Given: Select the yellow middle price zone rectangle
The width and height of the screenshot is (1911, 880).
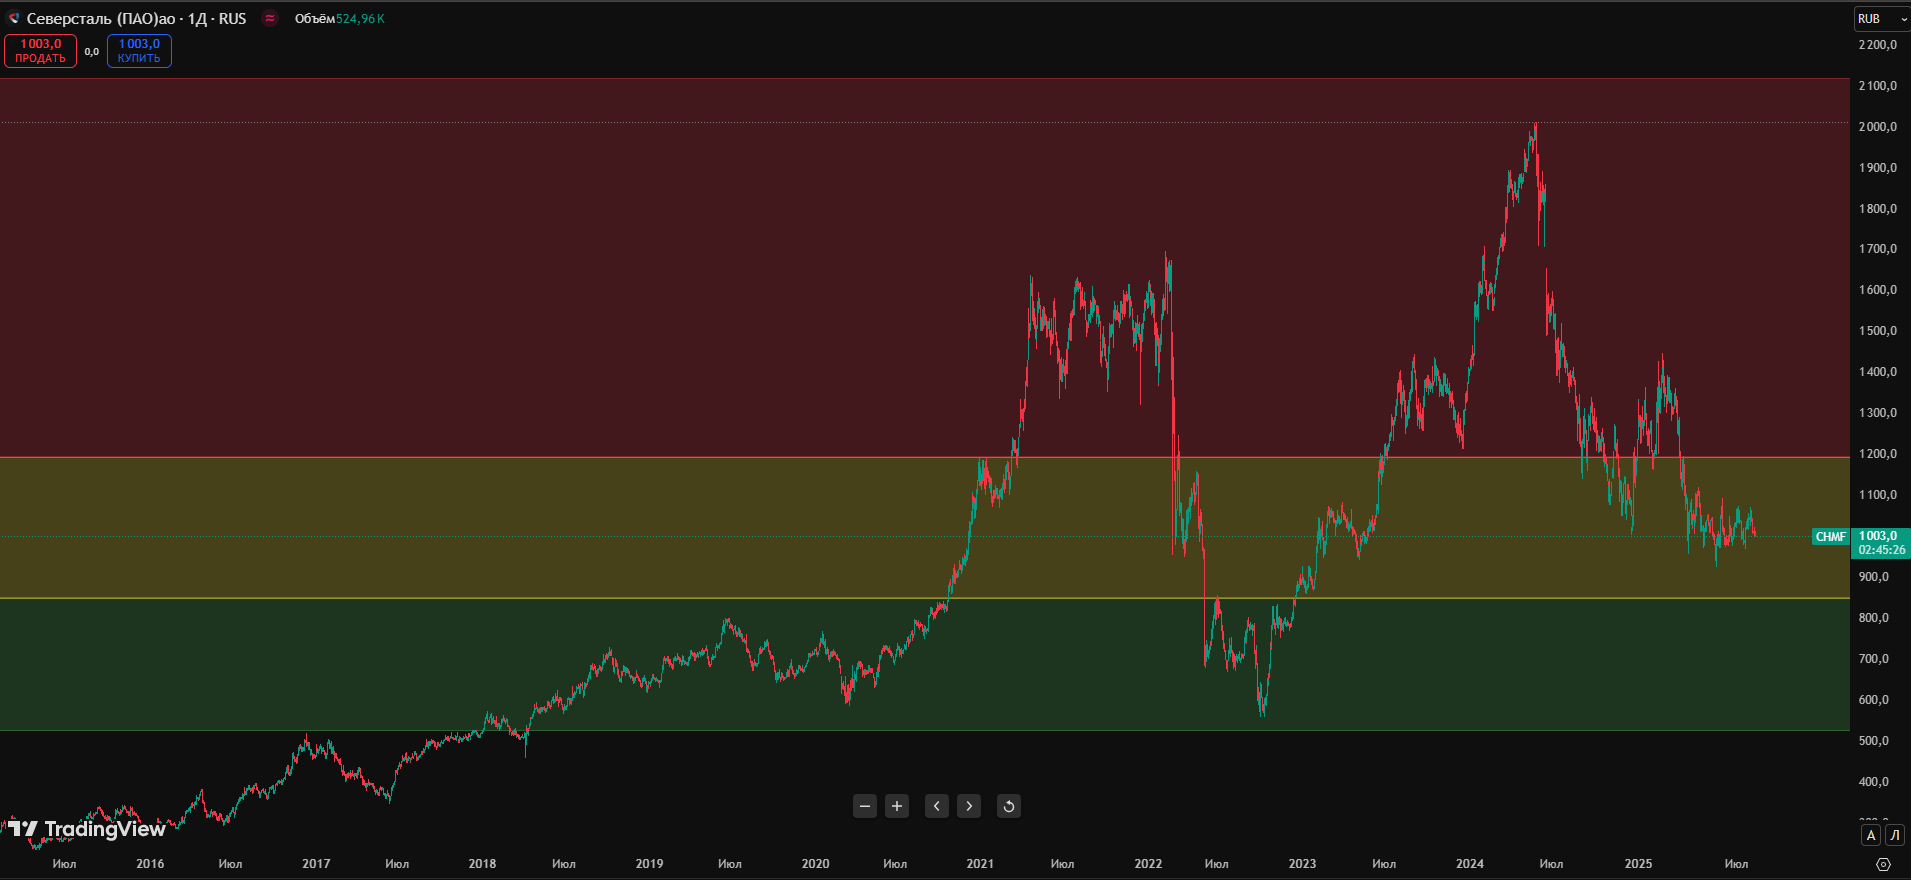Looking at the screenshot, I should pyautogui.click(x=925, y=528).
